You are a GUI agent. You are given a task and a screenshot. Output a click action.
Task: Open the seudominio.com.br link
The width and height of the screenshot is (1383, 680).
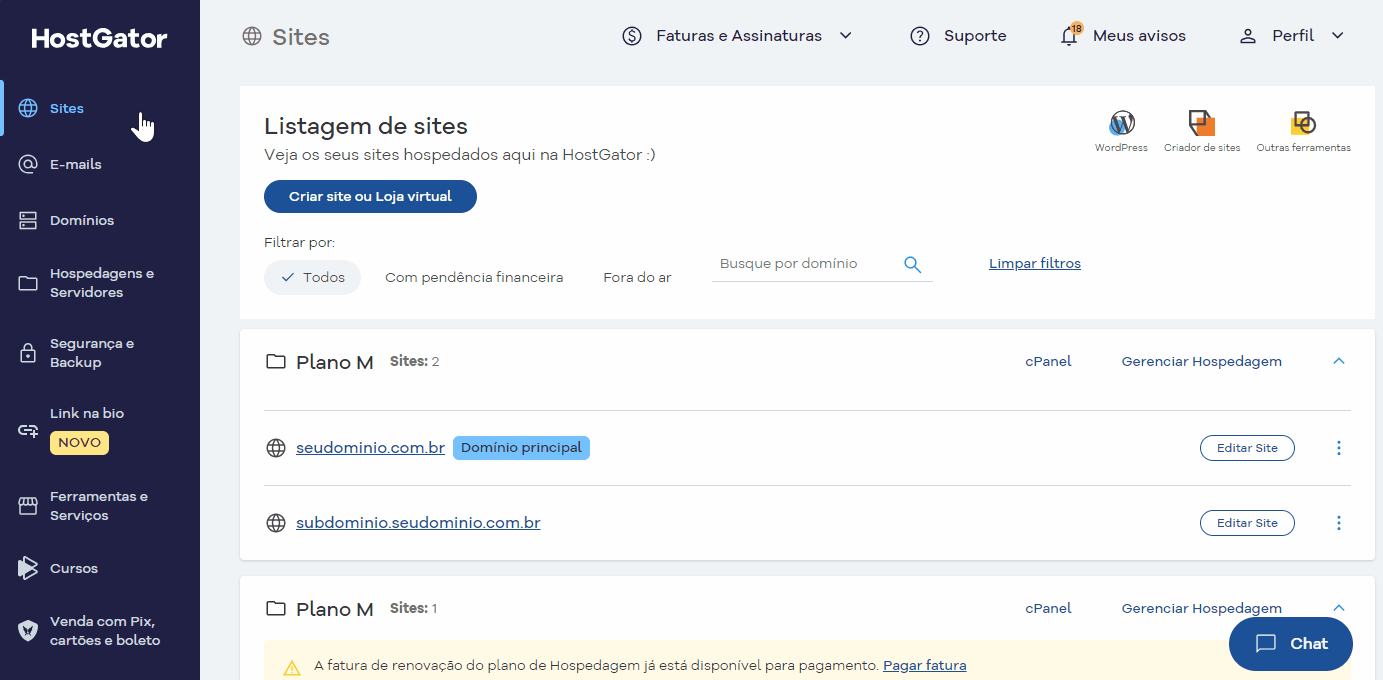click(370, 448)
